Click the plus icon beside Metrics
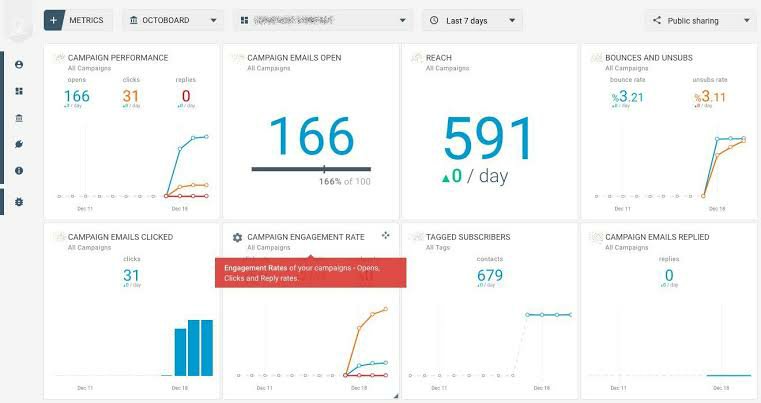The image size is (761, 403). (x=54, y=20)
